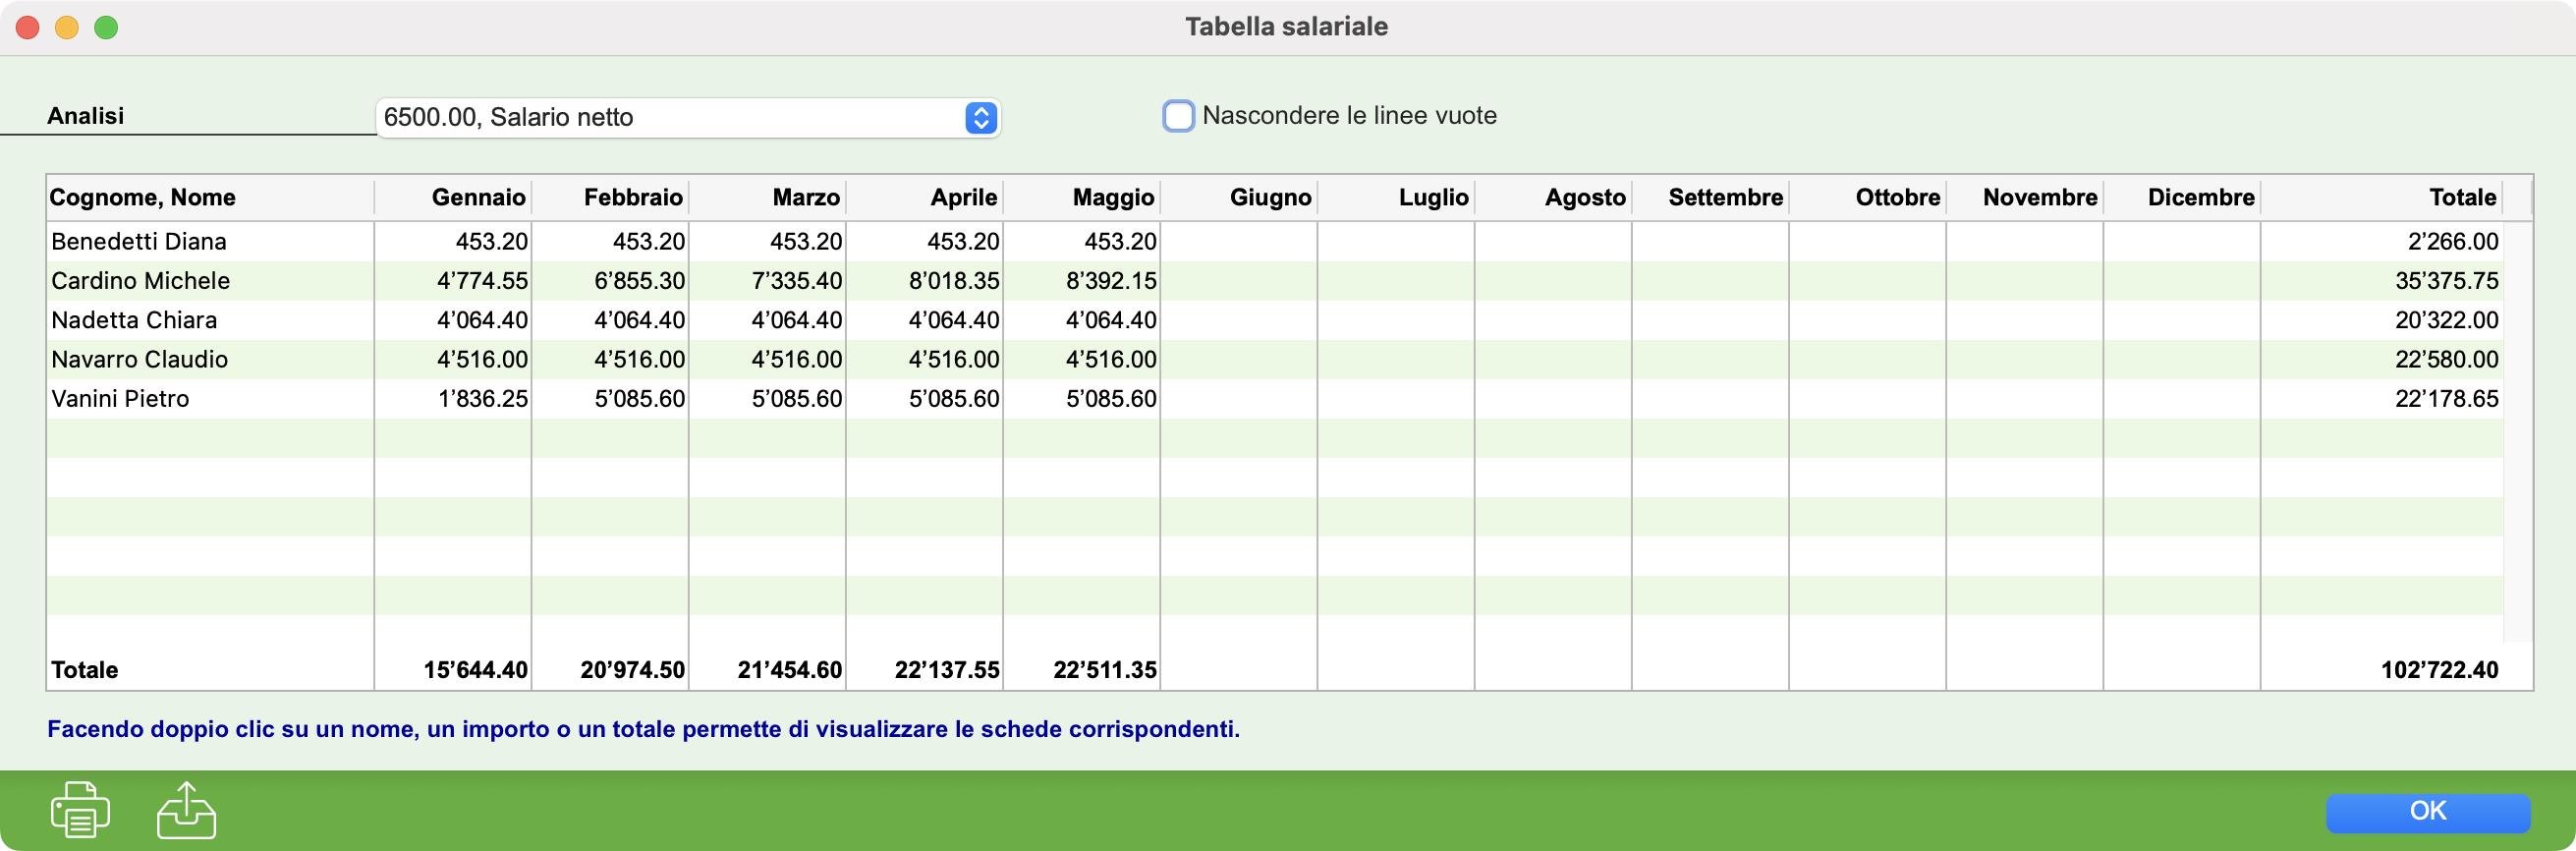
Task: Click the green zoom window button
Action: [x=106, y=27]
